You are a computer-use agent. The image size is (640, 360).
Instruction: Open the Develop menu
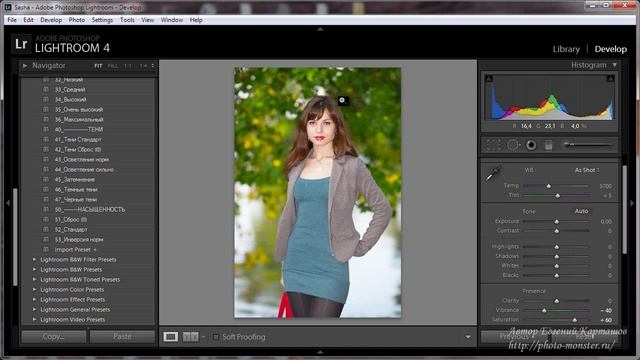click(51, 20)
